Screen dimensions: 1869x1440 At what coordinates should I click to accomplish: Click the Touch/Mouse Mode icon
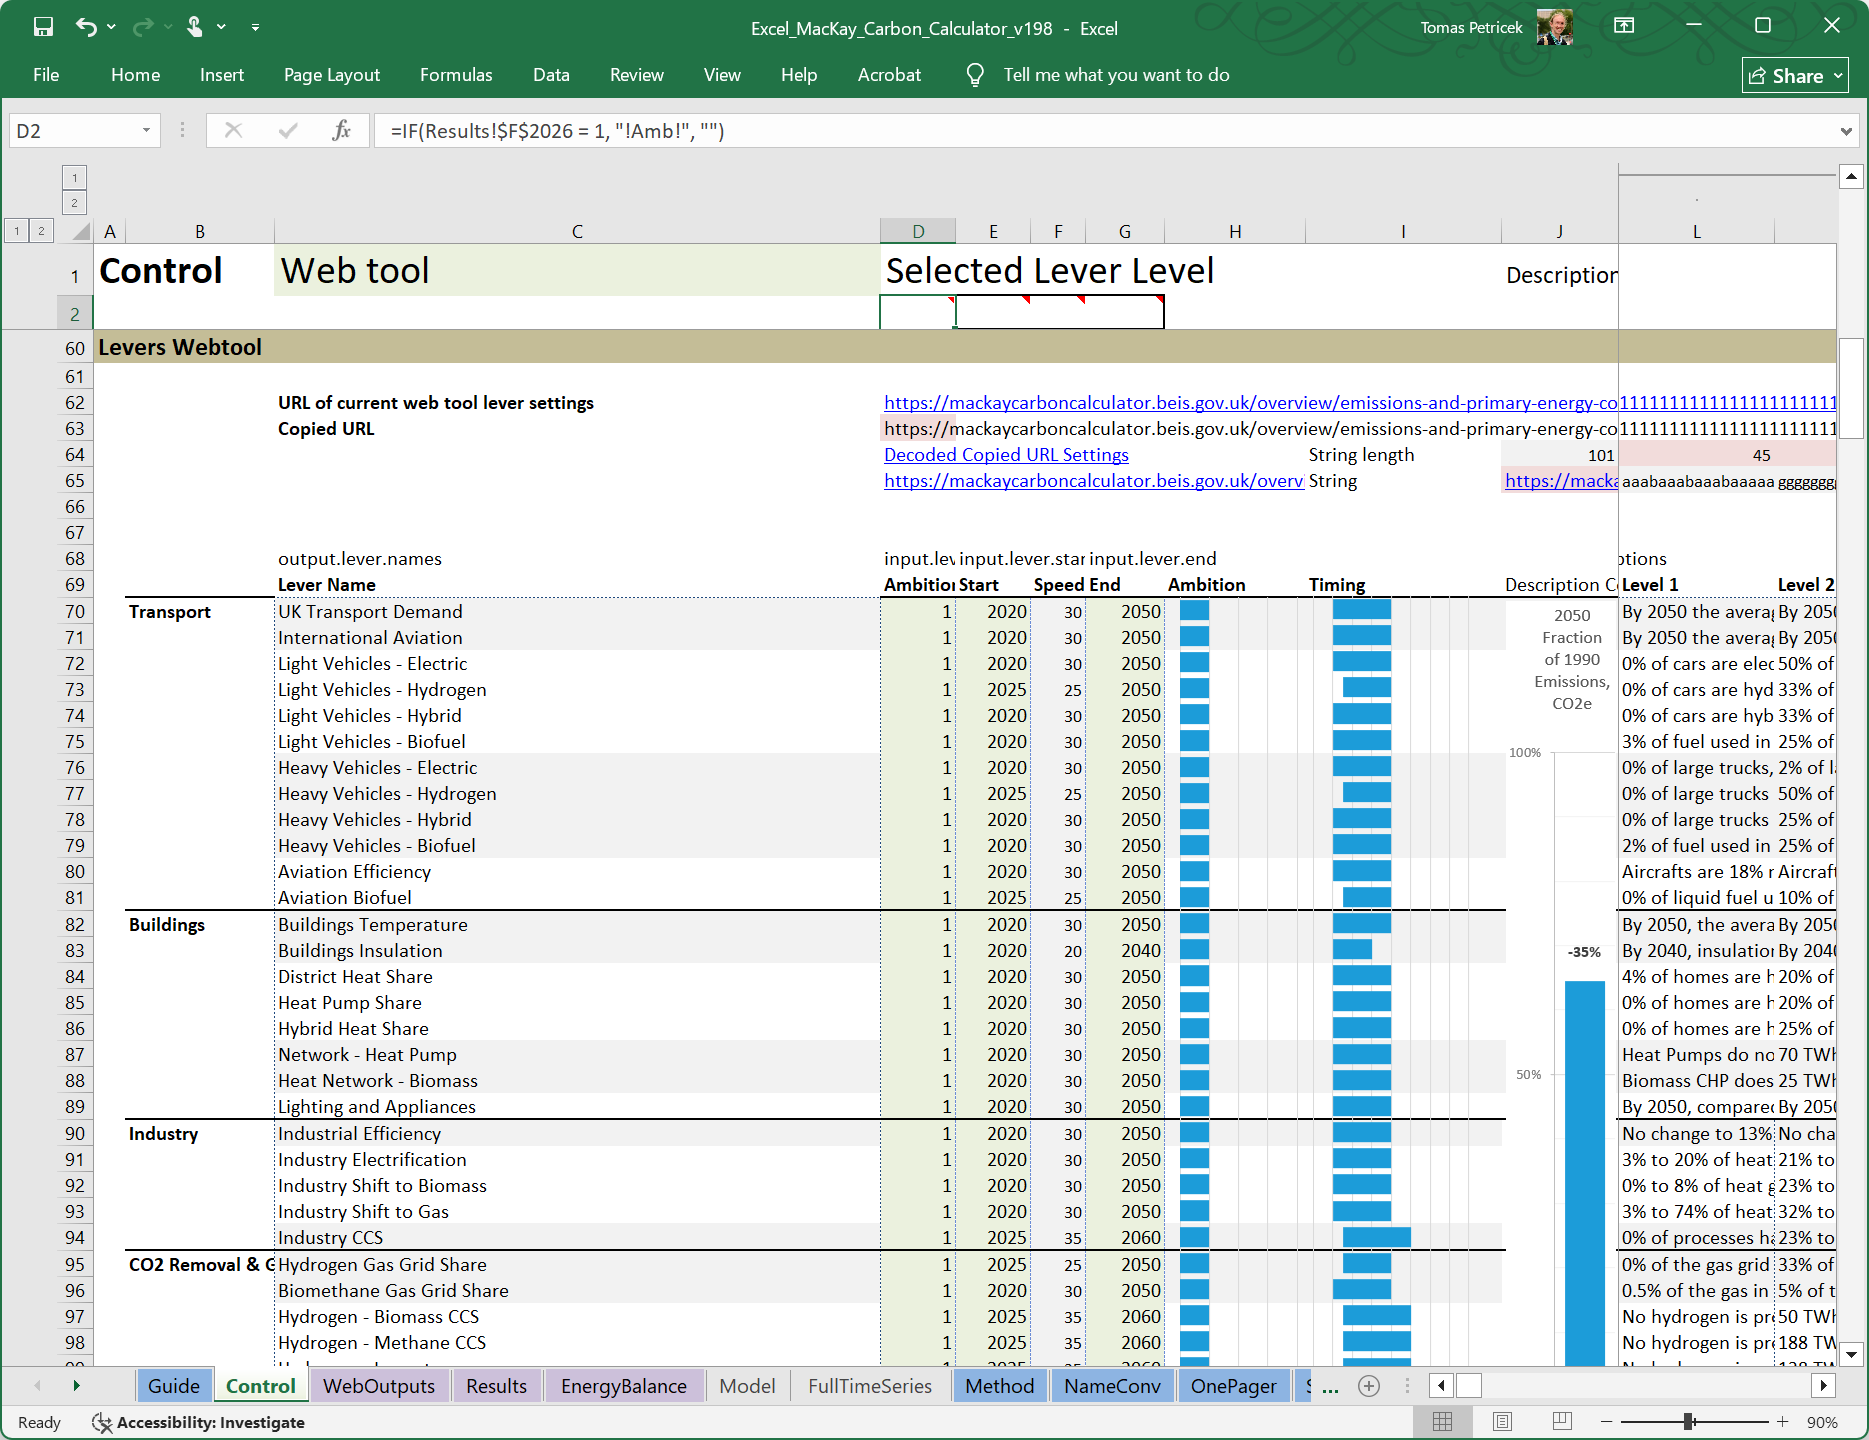[x=194, y=27]
